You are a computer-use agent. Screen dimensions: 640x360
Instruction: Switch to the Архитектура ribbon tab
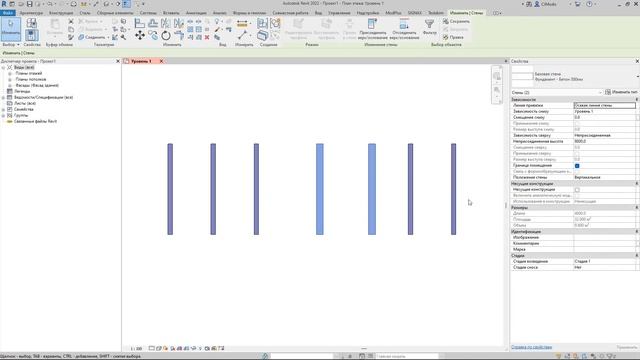31,13
